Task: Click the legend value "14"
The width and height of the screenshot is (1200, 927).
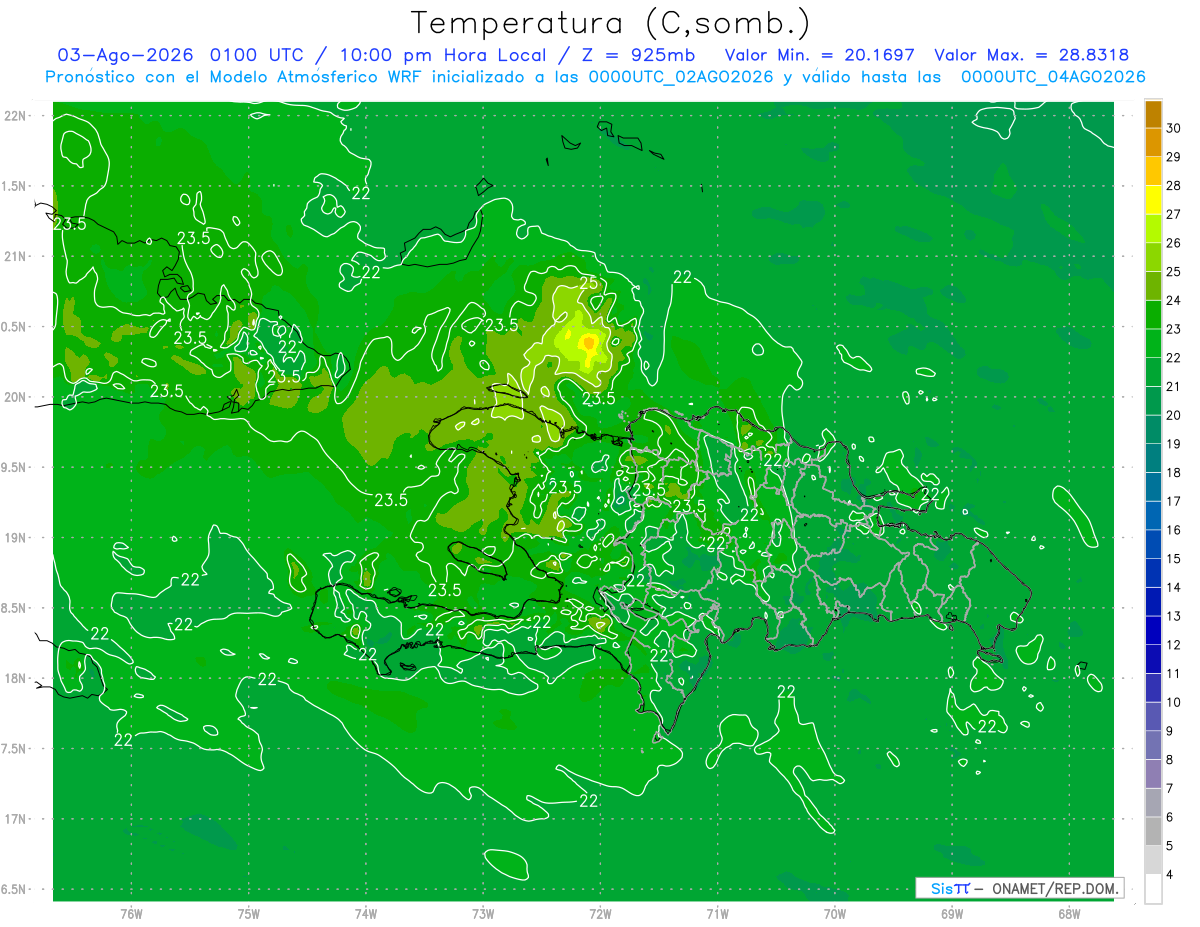Action: click(x=1174, y=587)
